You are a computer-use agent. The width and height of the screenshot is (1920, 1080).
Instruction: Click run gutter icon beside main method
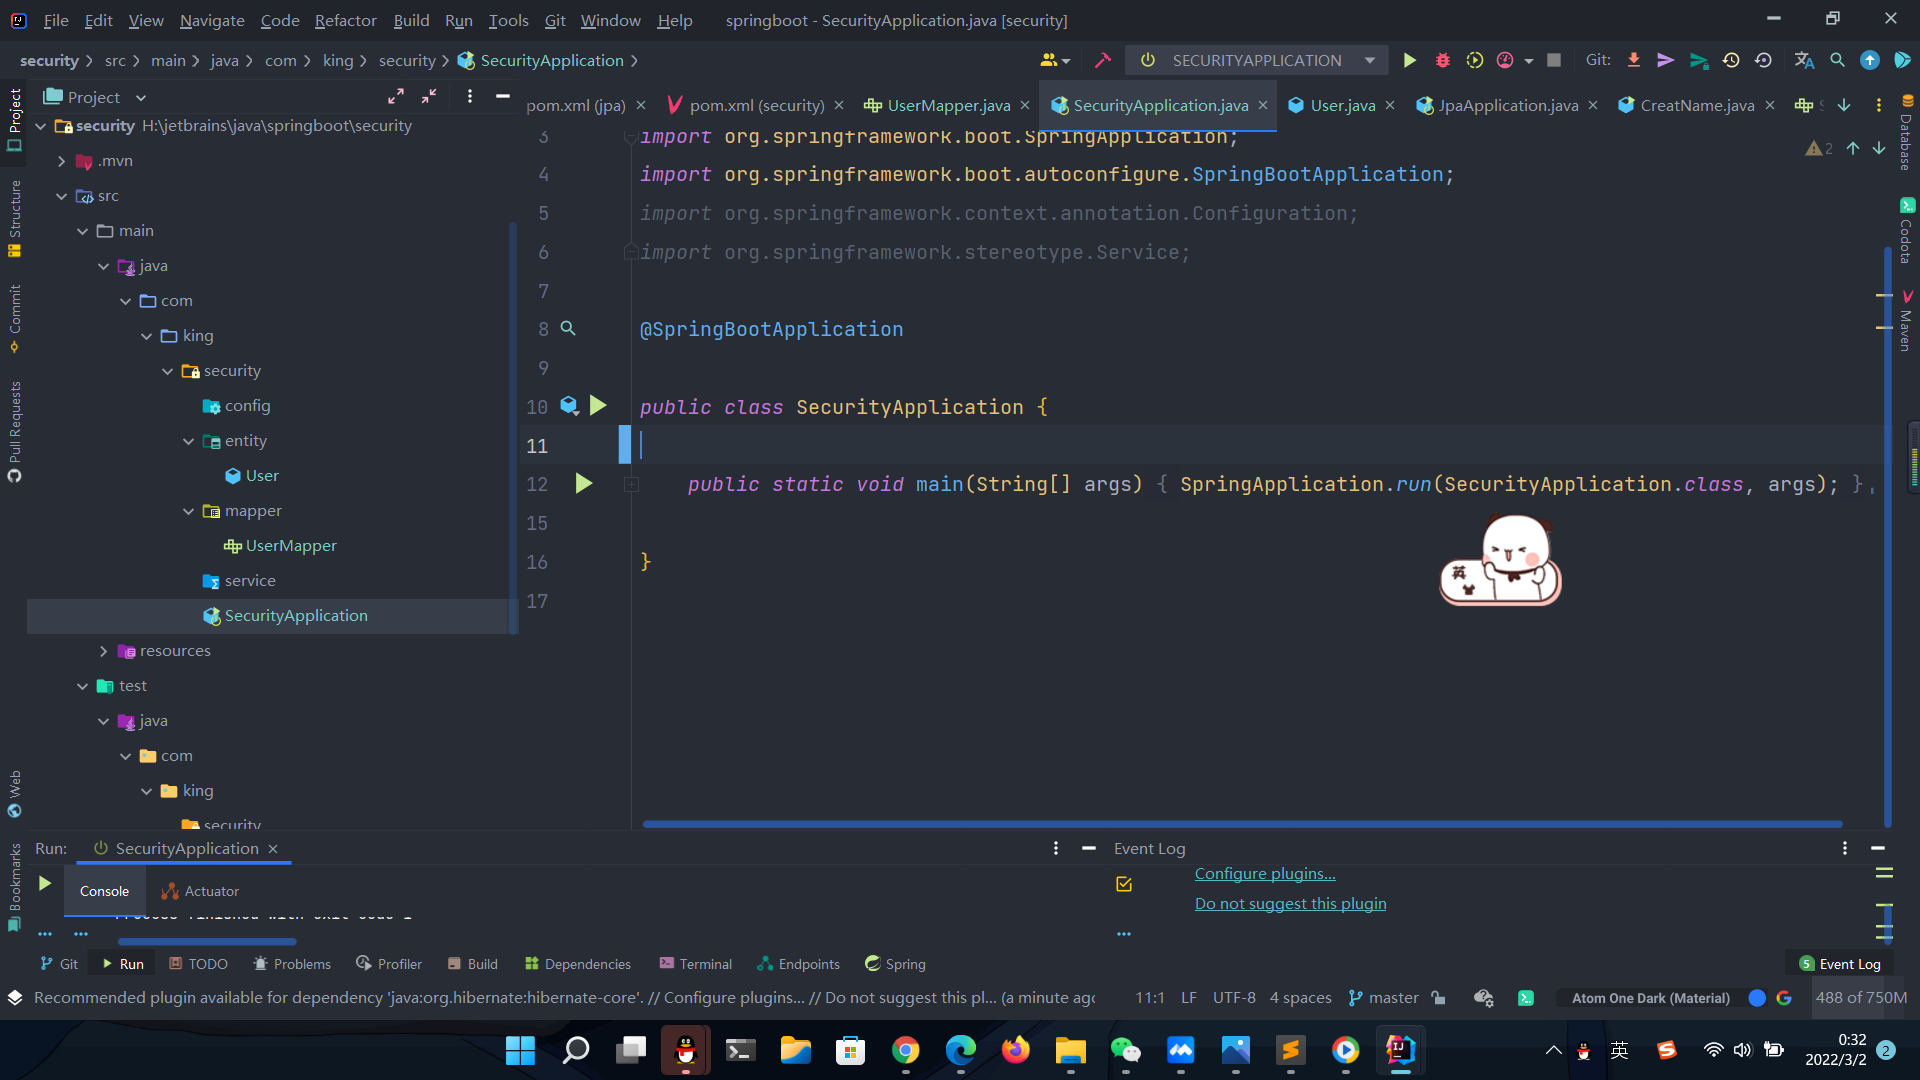[584, 484]
